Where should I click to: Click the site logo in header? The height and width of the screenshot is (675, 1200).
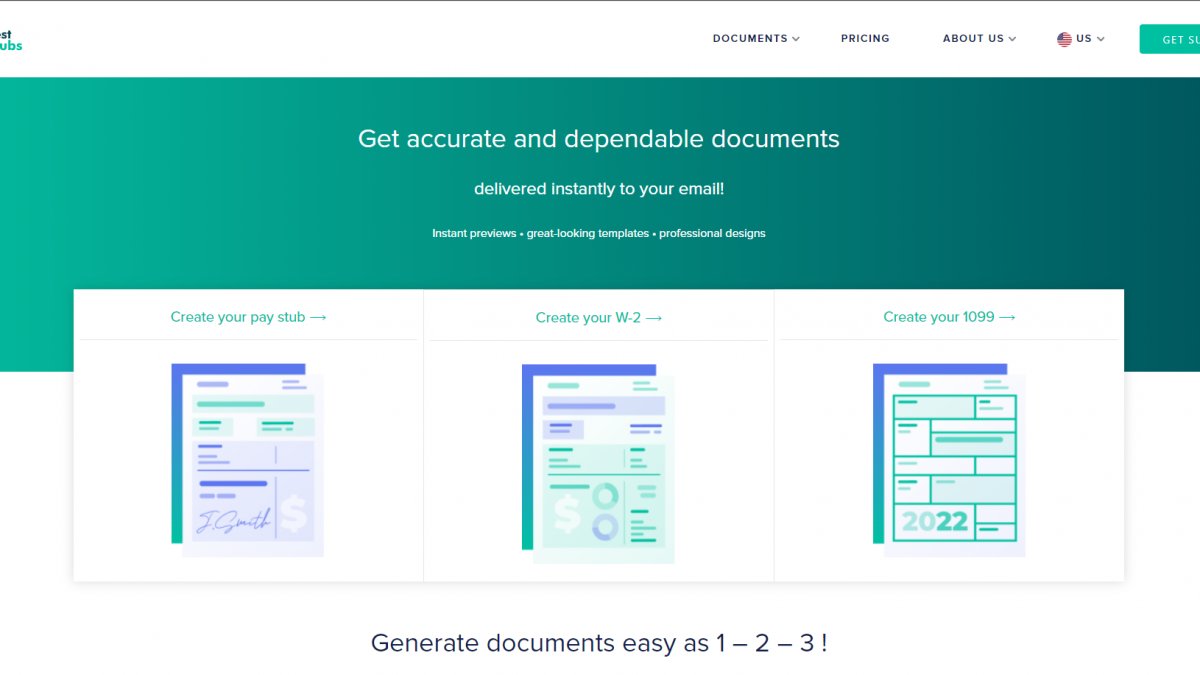10,39
